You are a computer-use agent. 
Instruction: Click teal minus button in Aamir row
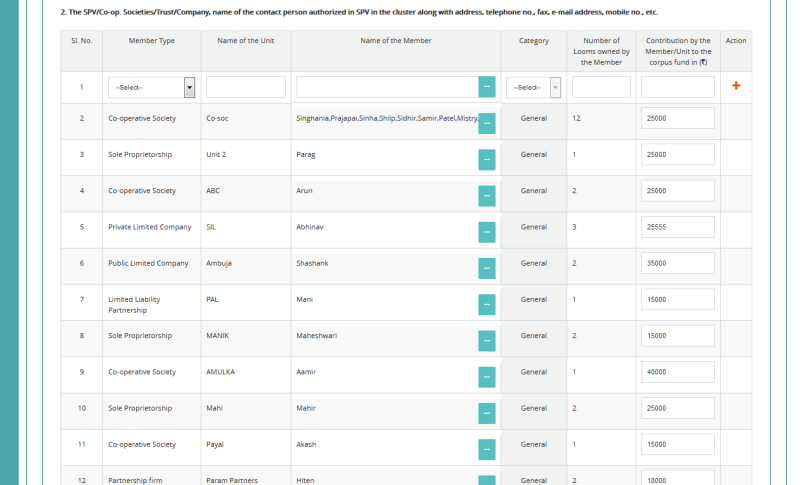487,377
